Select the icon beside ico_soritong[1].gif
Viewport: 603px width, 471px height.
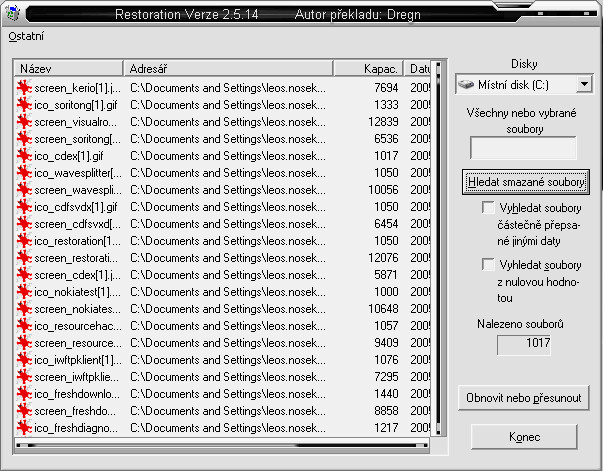click(x=24, y=105)
